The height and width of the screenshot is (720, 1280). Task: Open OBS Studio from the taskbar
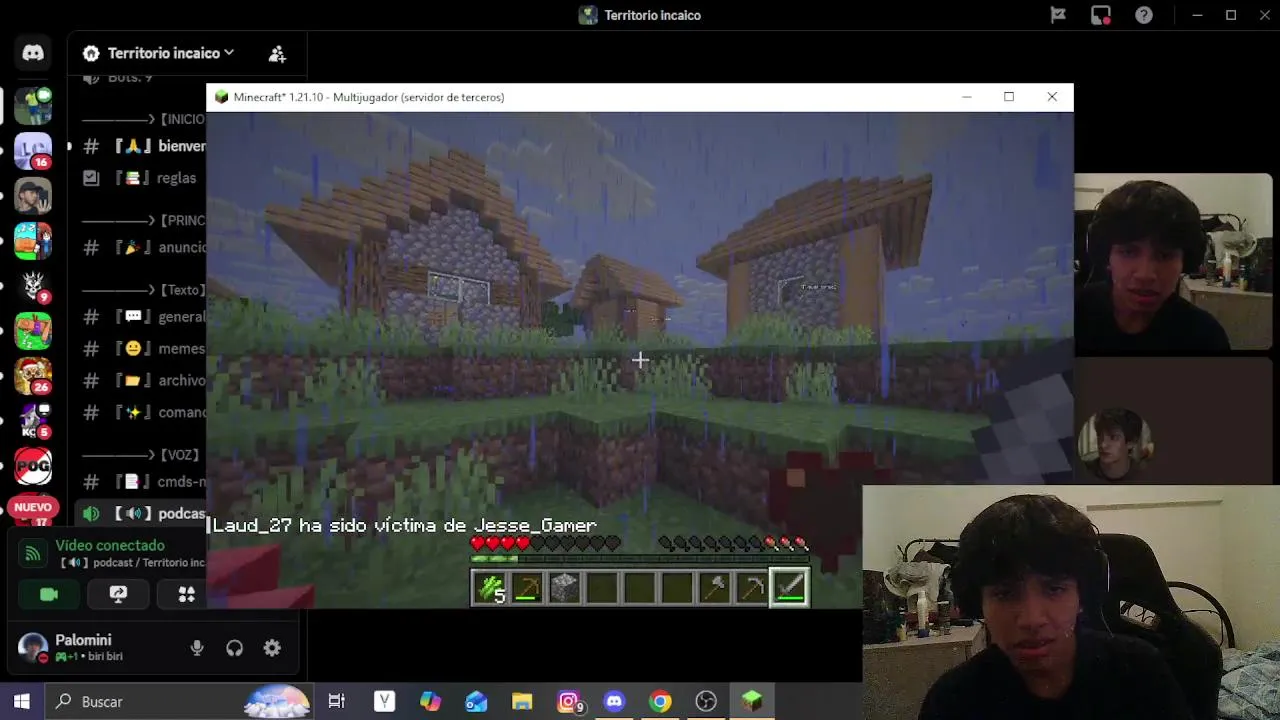(x=706, y=701)
